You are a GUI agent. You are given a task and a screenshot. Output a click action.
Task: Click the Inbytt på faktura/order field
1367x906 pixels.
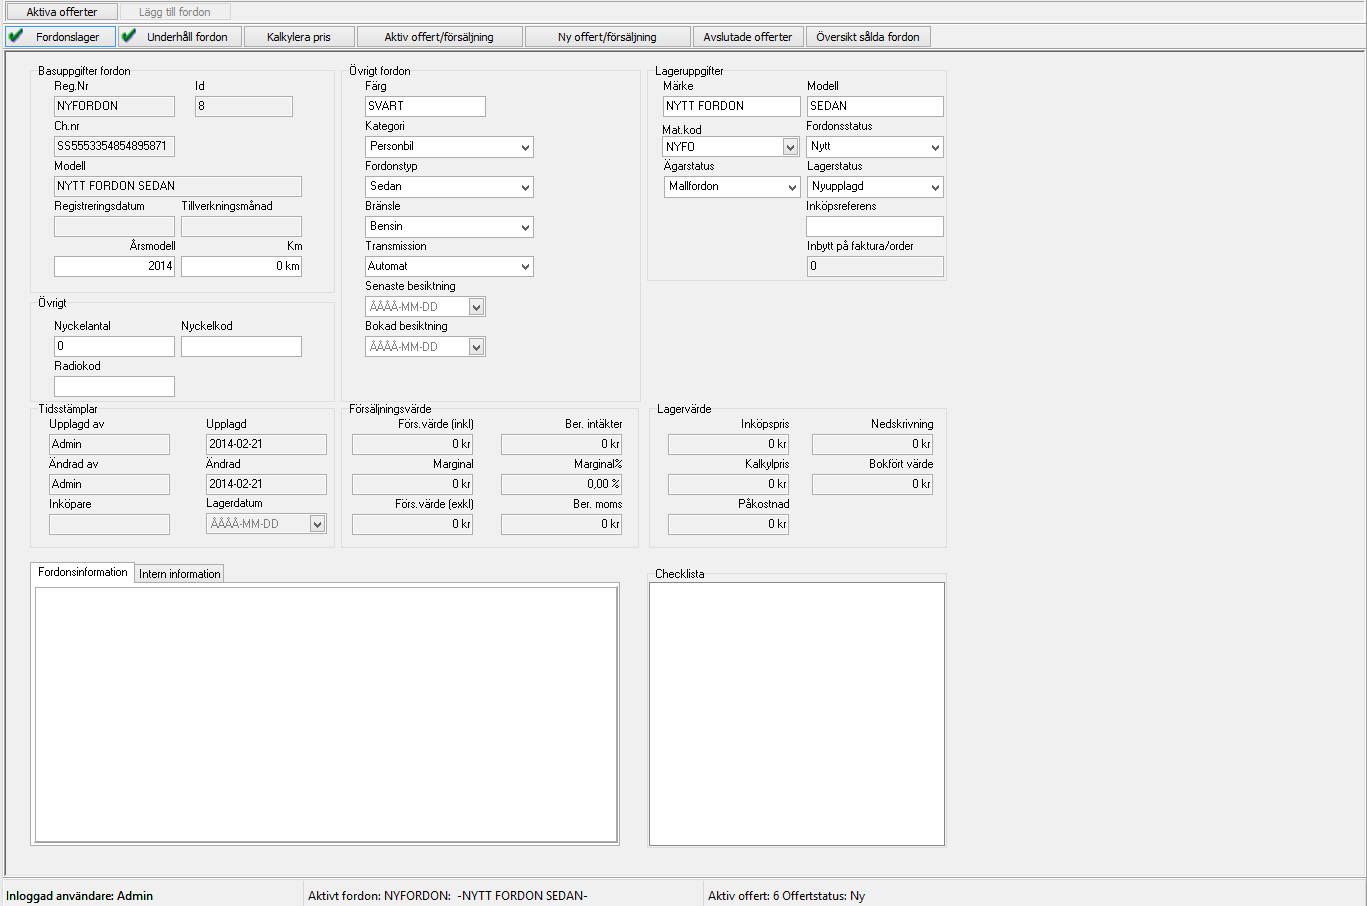pos(875,266)
